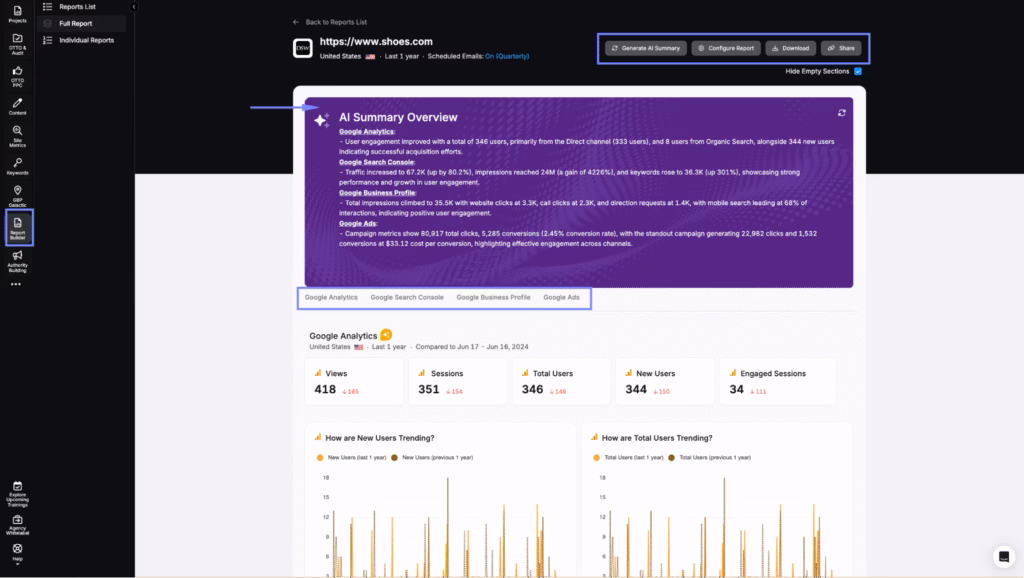
Task: Open Authority Building in the sidebar
Action: coord(16,262)
